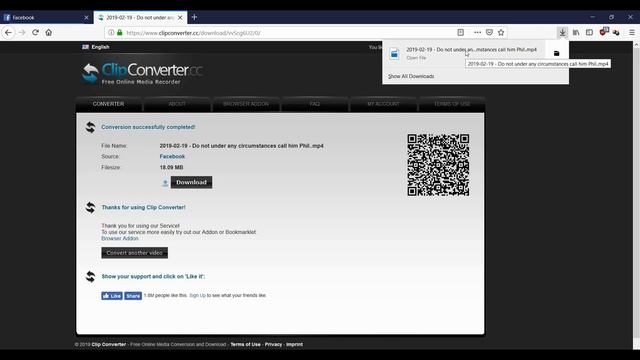Go back with the browser back arrow
The width and height of the screenshot is (640, 360).
point(8,32)
